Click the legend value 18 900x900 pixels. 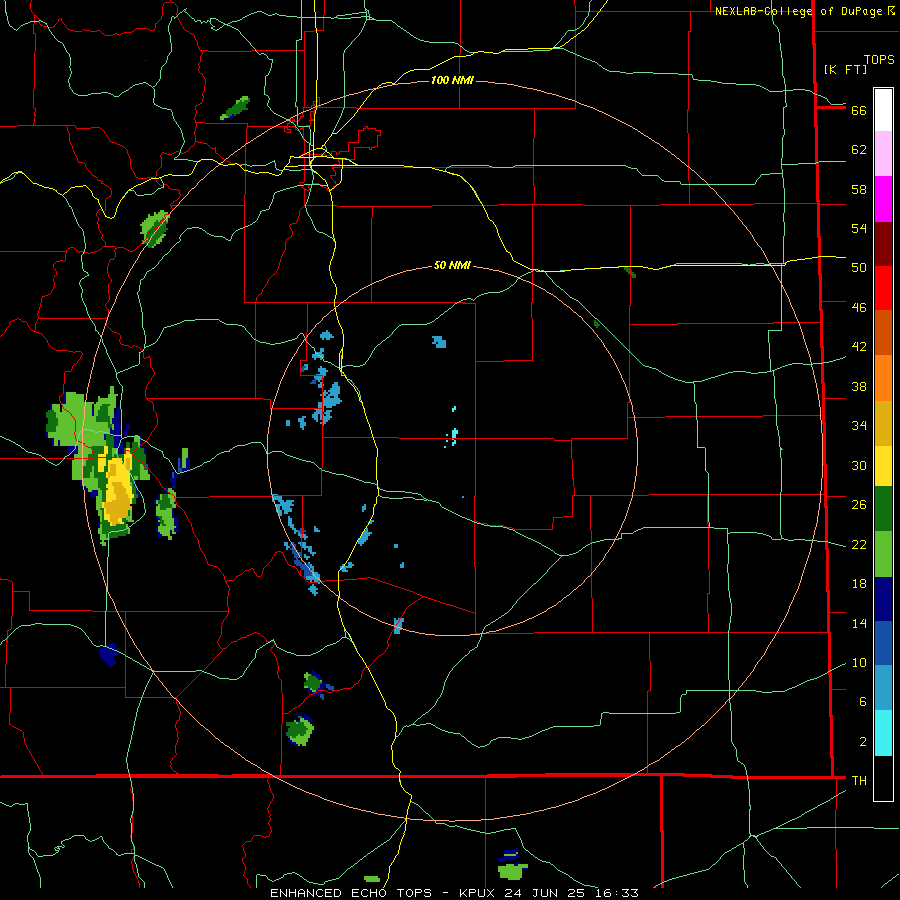859,584
